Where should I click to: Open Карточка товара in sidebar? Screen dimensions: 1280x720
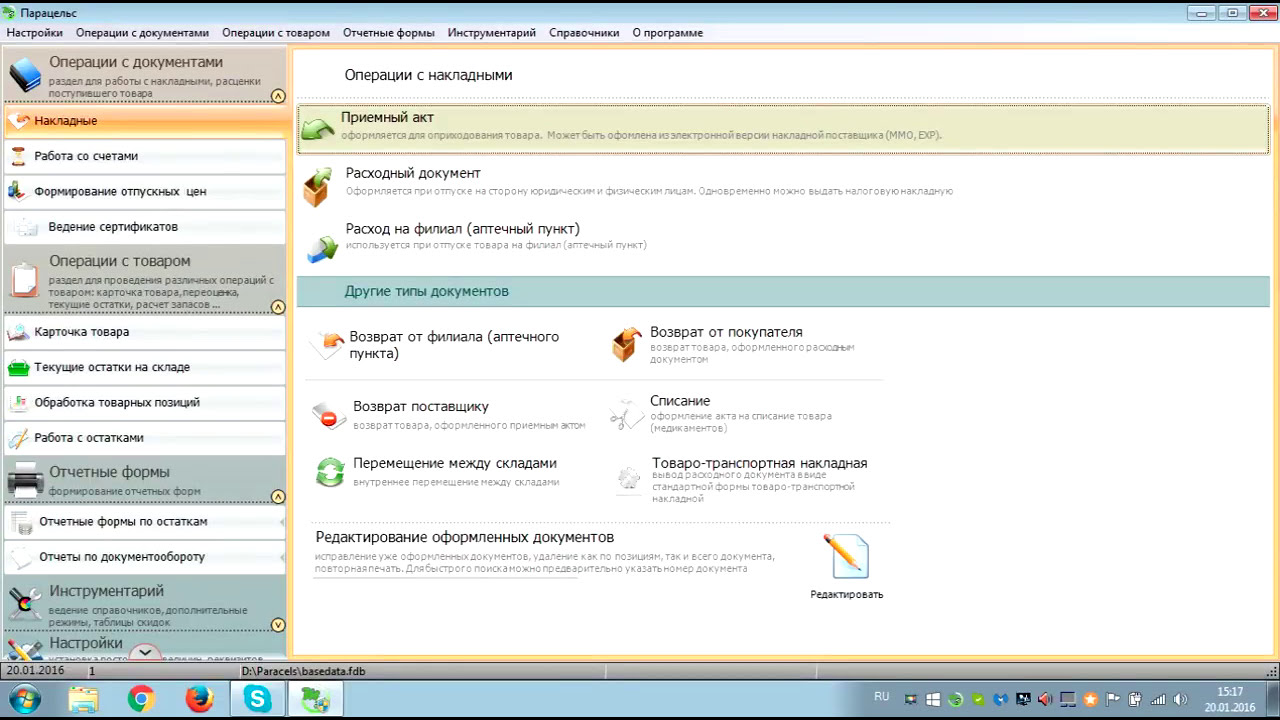tap(145, 332)
